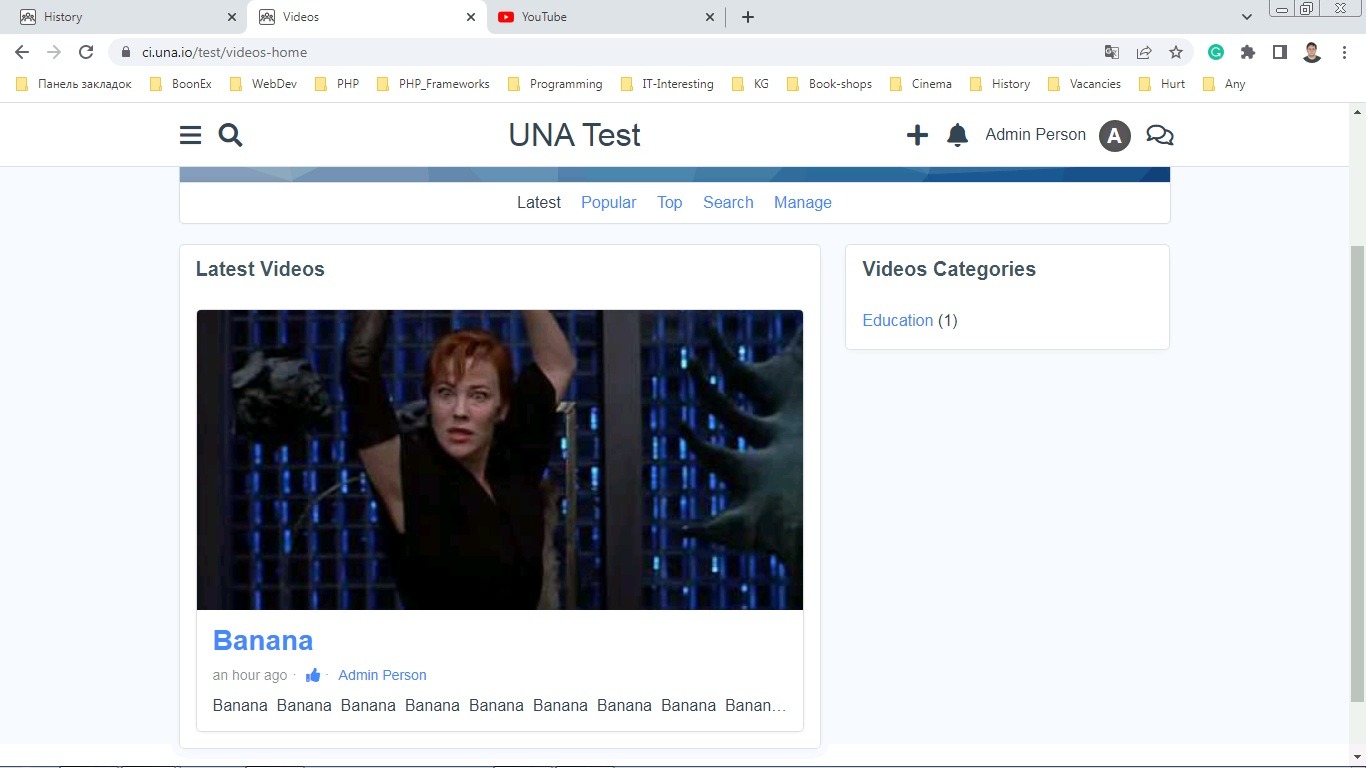Bookmark this page with the star icon
1366x768 pixels.
click(x=1176, y=52)
